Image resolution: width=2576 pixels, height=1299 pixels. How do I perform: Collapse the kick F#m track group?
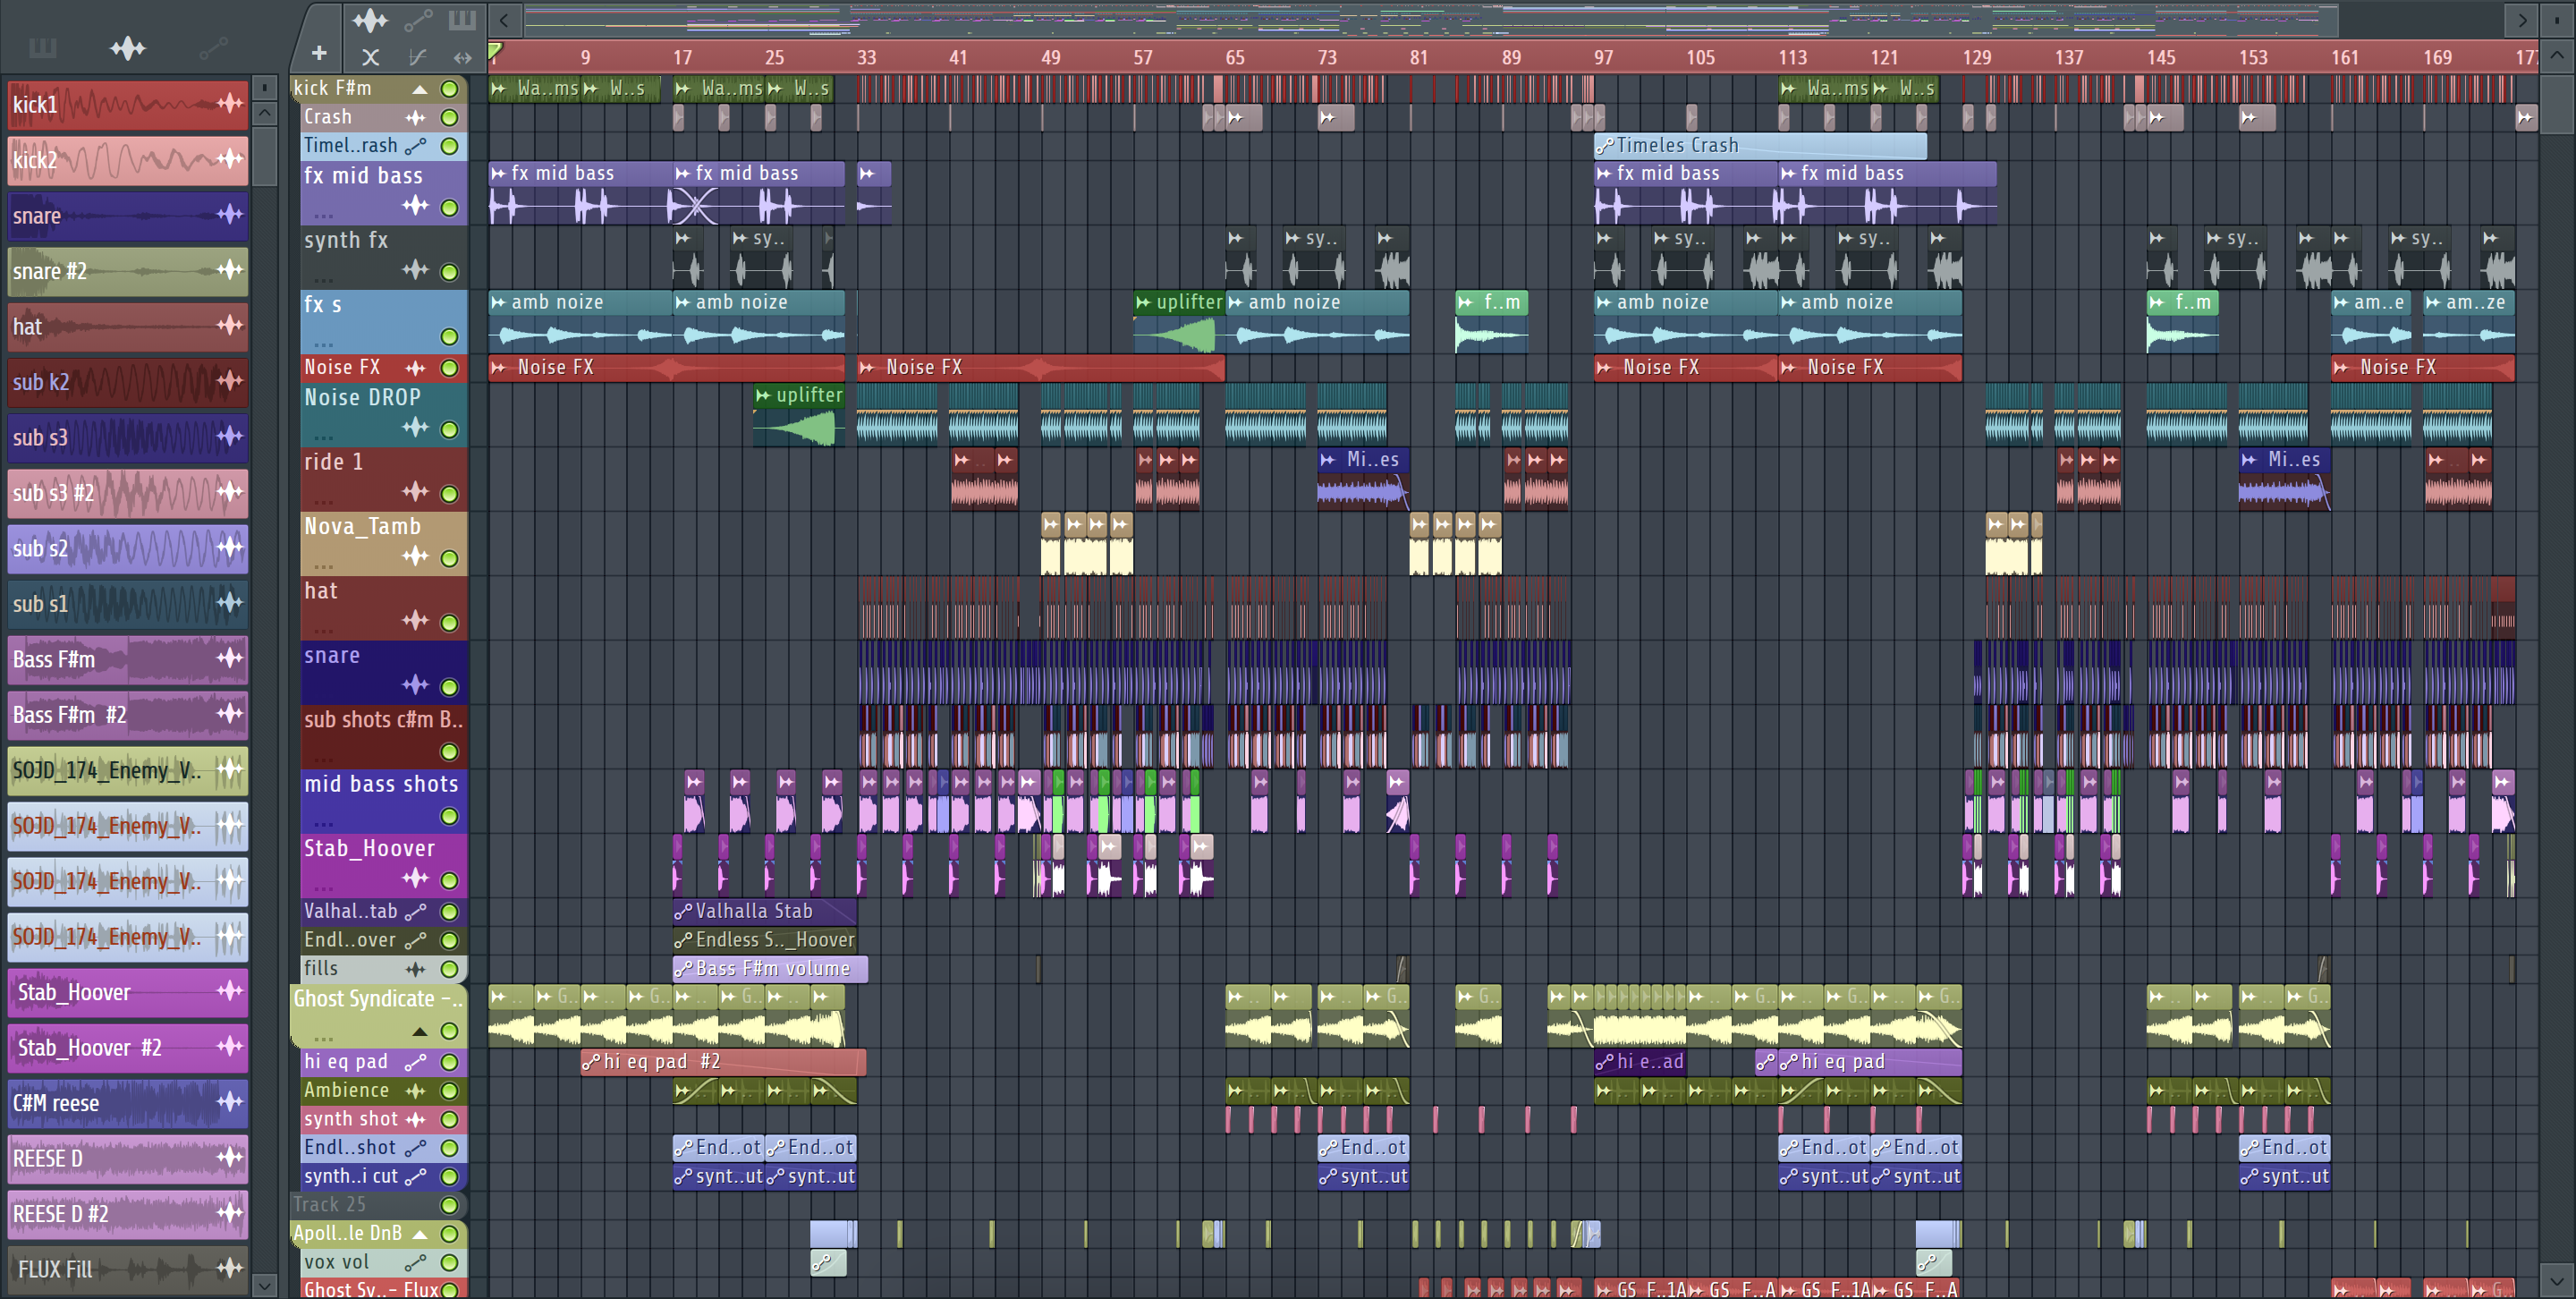pos(420,89)
